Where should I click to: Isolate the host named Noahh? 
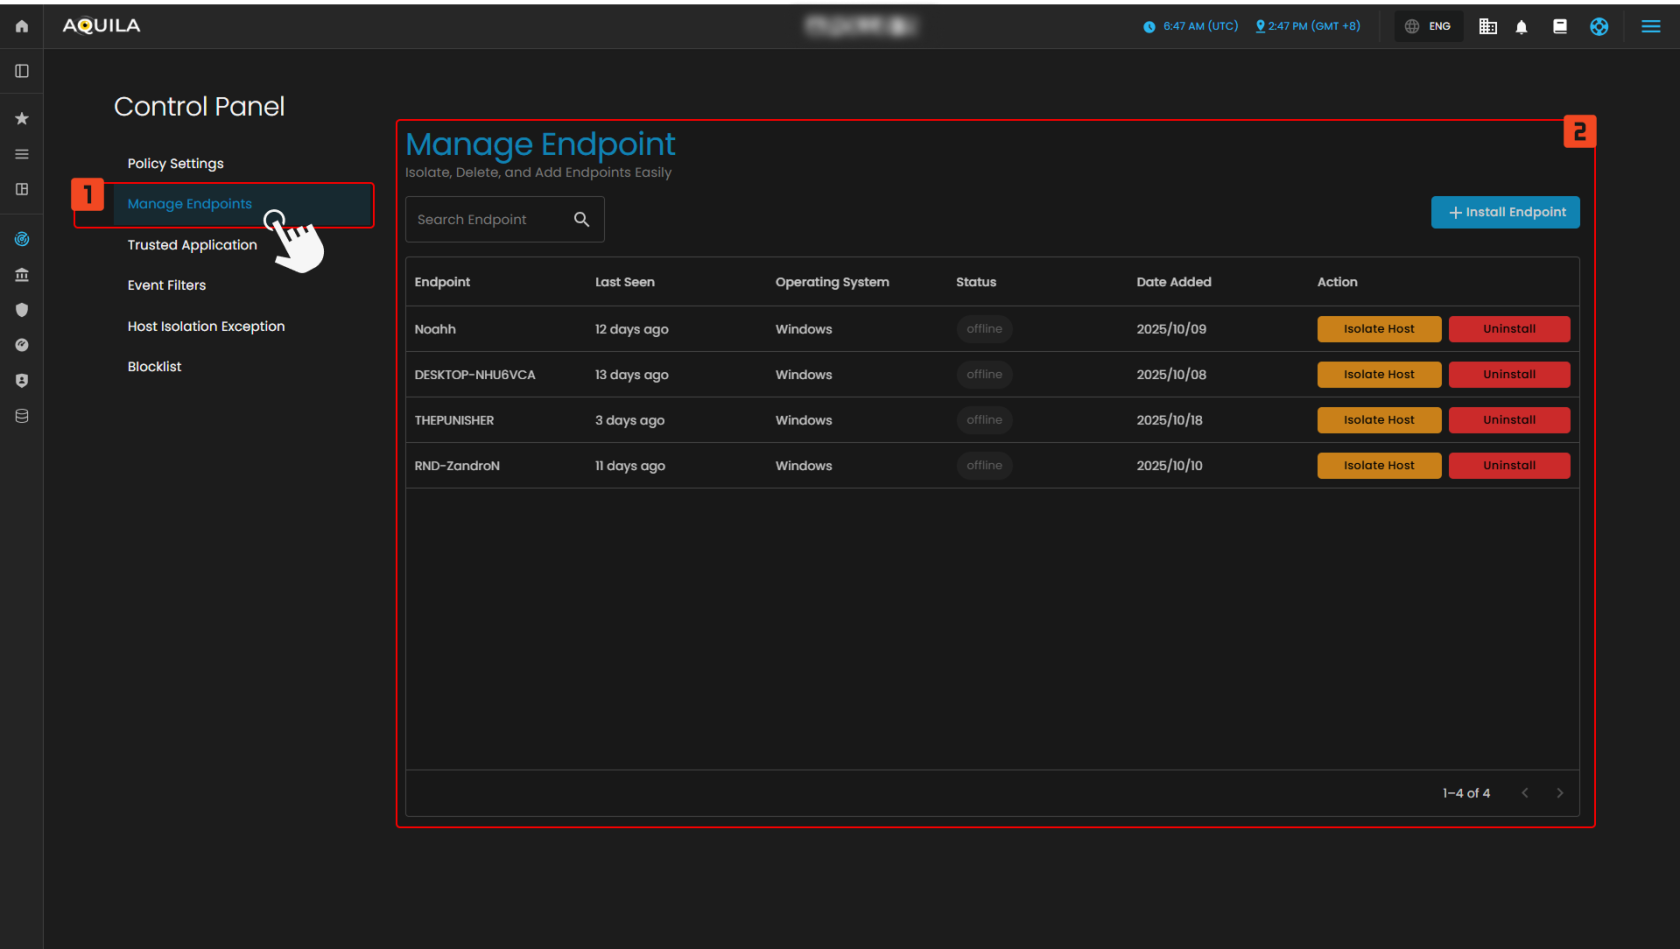(x=1378, y=329)
